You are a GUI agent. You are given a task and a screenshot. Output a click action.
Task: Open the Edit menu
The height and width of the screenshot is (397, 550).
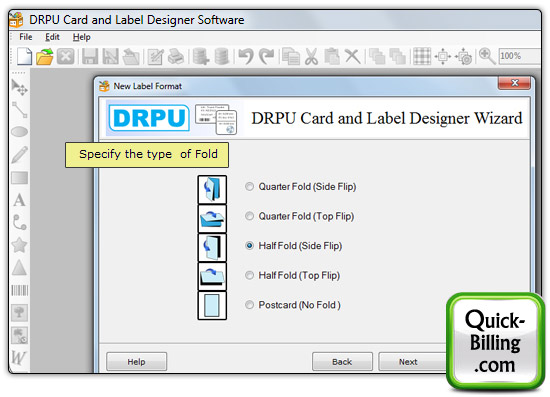52,37
